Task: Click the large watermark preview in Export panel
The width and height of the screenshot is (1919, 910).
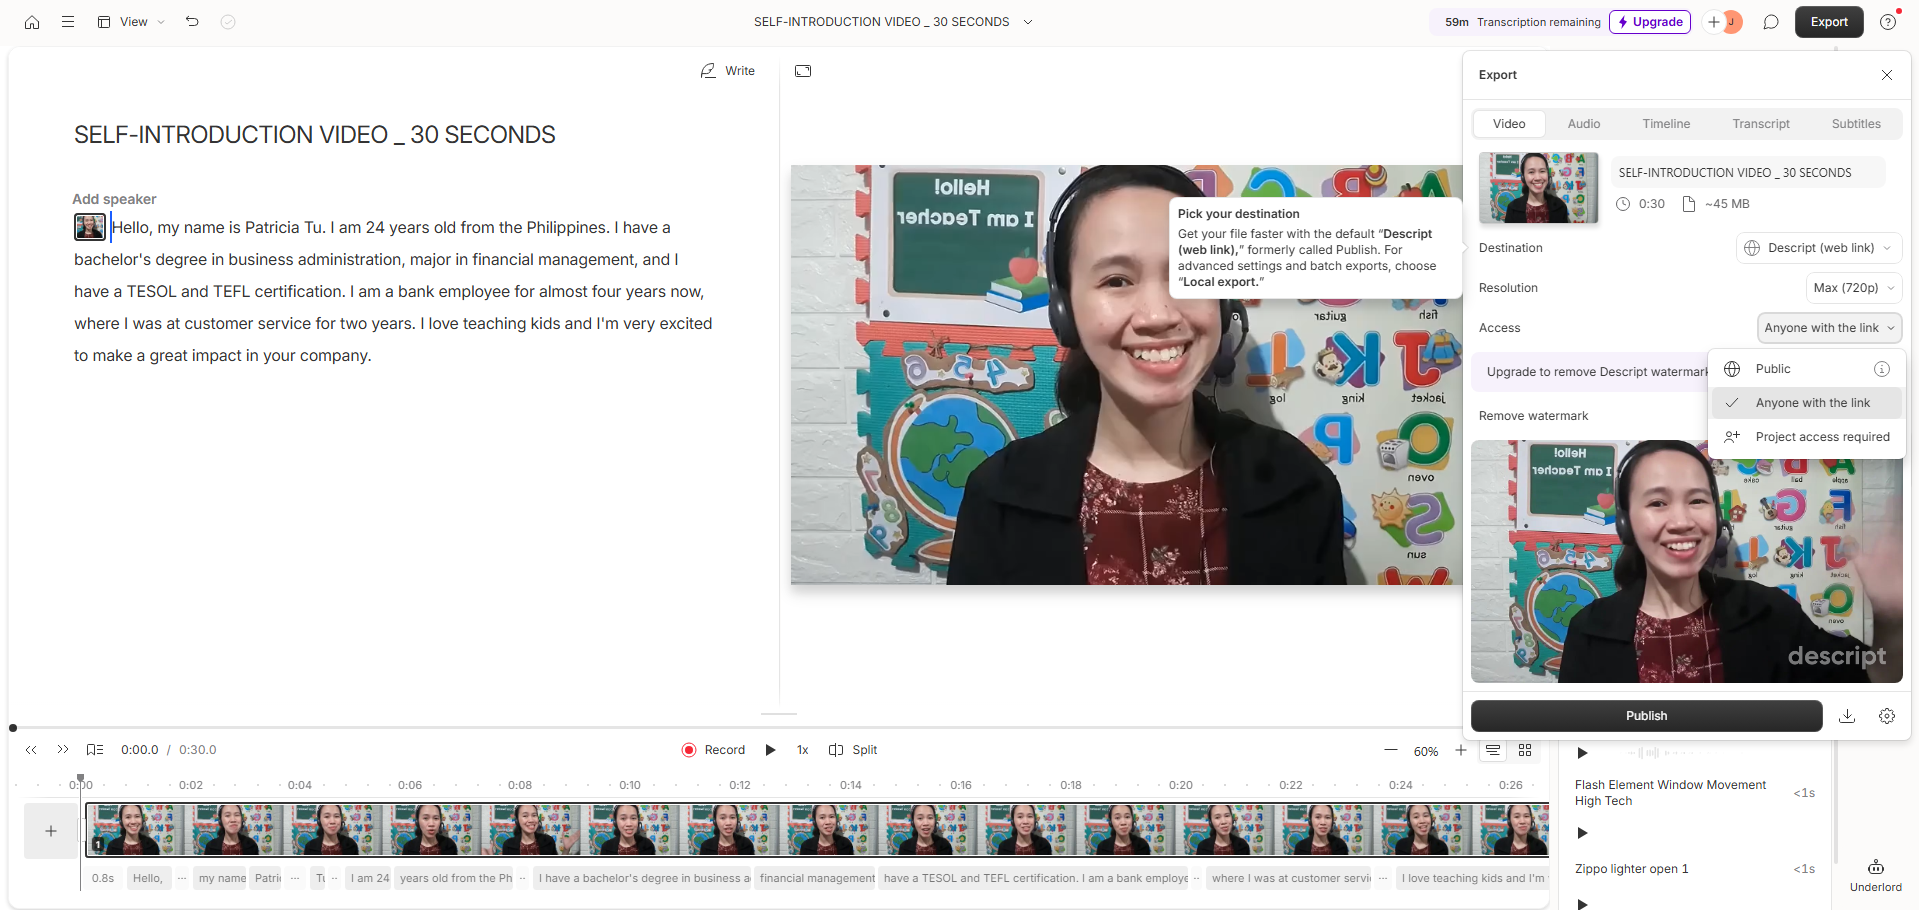Action: (x=1687, y=561)
